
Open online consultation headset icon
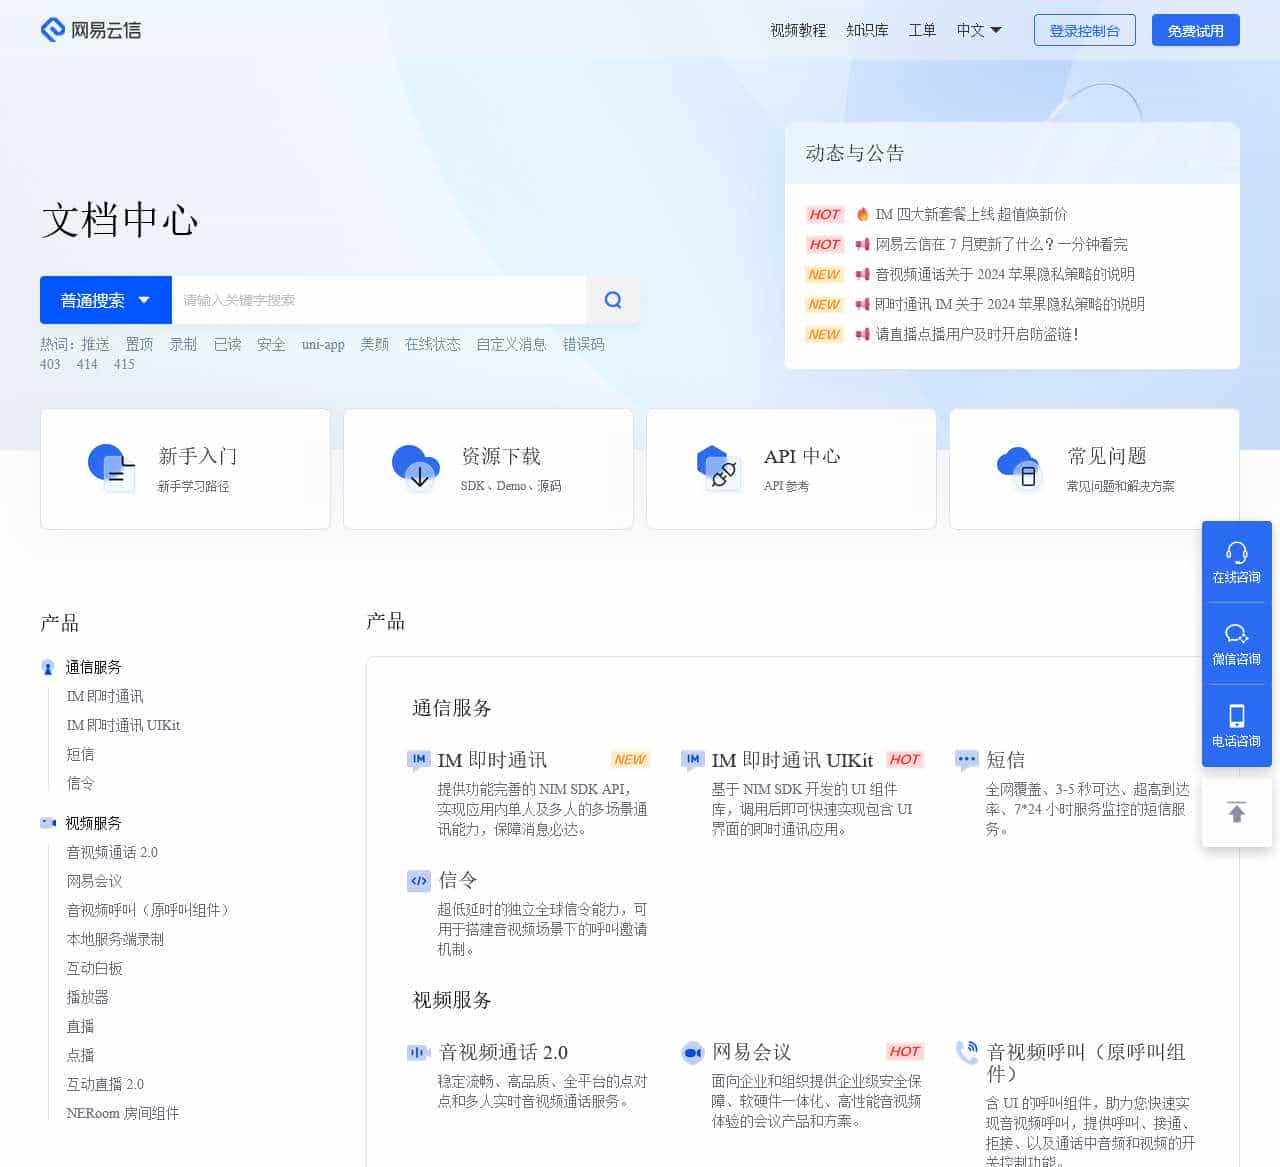click(1236, 553)
